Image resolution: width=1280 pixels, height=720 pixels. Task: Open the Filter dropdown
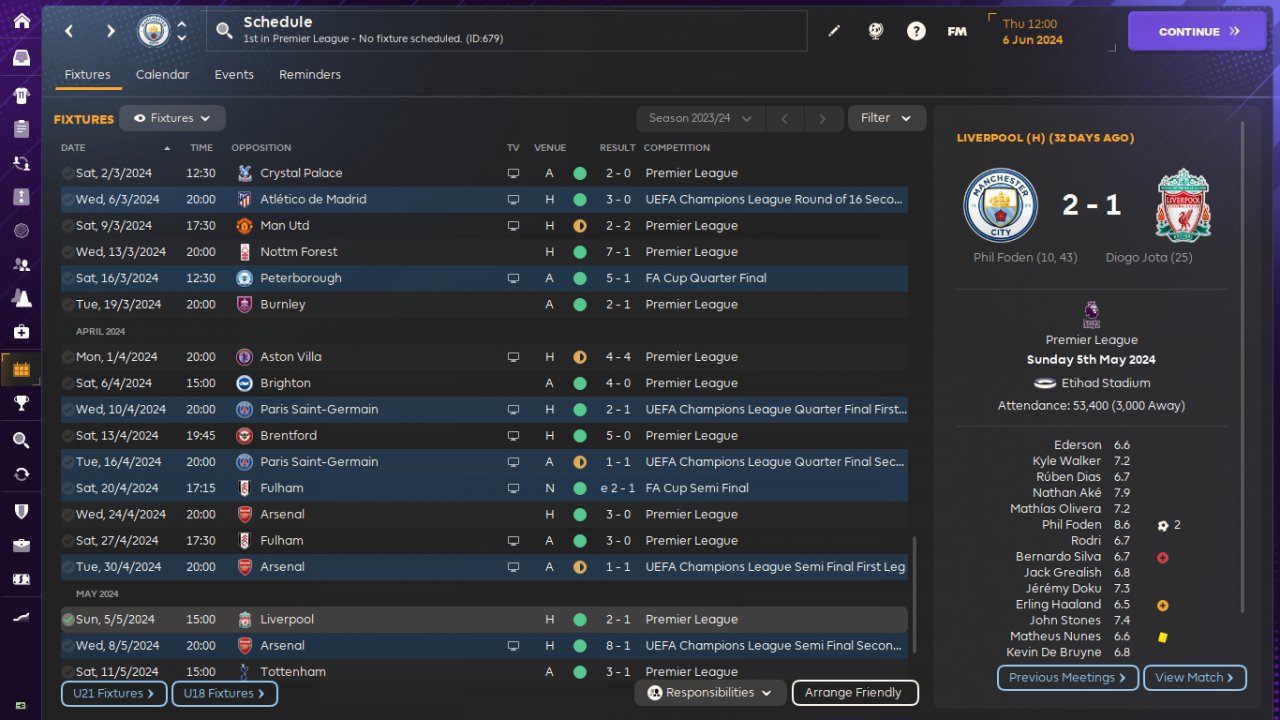click(887, 118)
